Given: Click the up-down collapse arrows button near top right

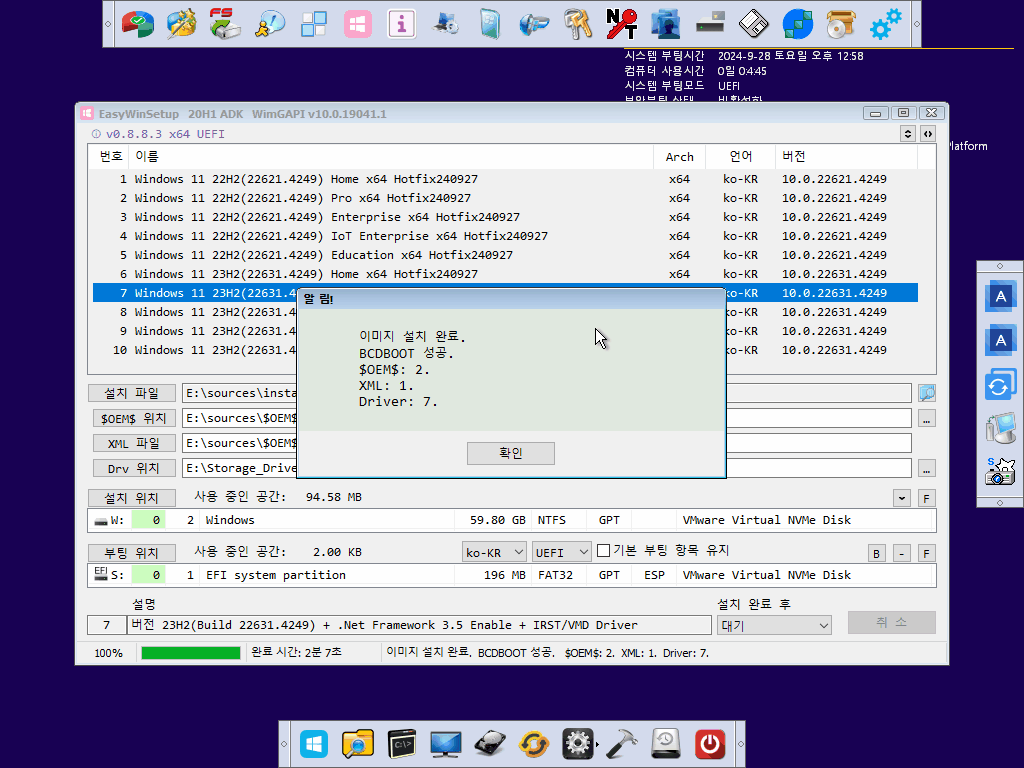Looking at the screenshot, I should (907, 134).
